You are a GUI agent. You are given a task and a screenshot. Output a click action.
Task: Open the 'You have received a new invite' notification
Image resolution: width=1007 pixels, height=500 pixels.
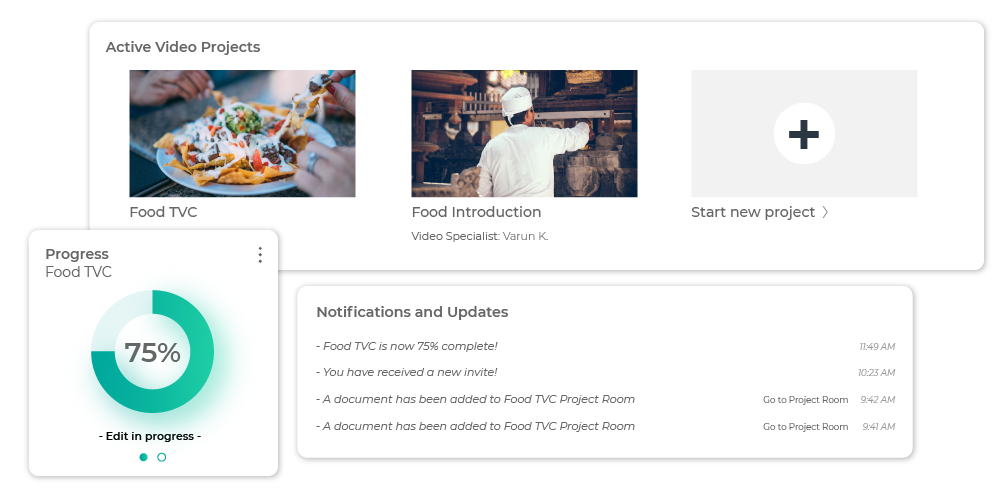(x=407, y=372)
